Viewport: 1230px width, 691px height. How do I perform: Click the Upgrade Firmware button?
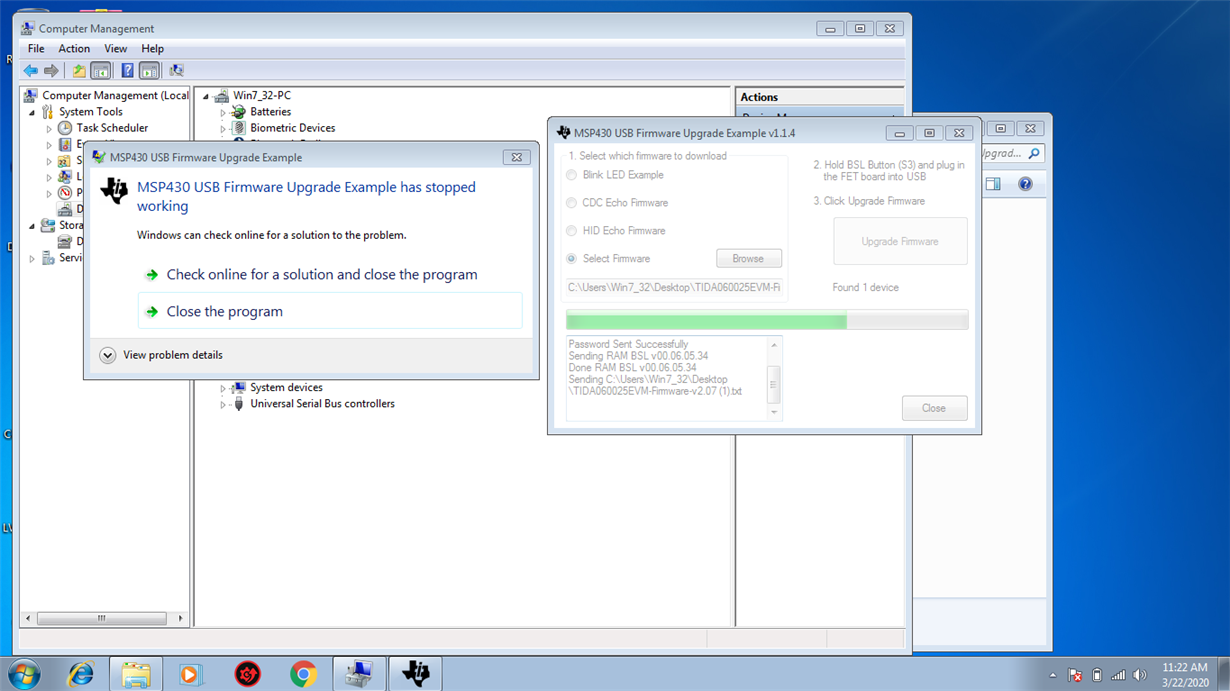tap(900, 241)
